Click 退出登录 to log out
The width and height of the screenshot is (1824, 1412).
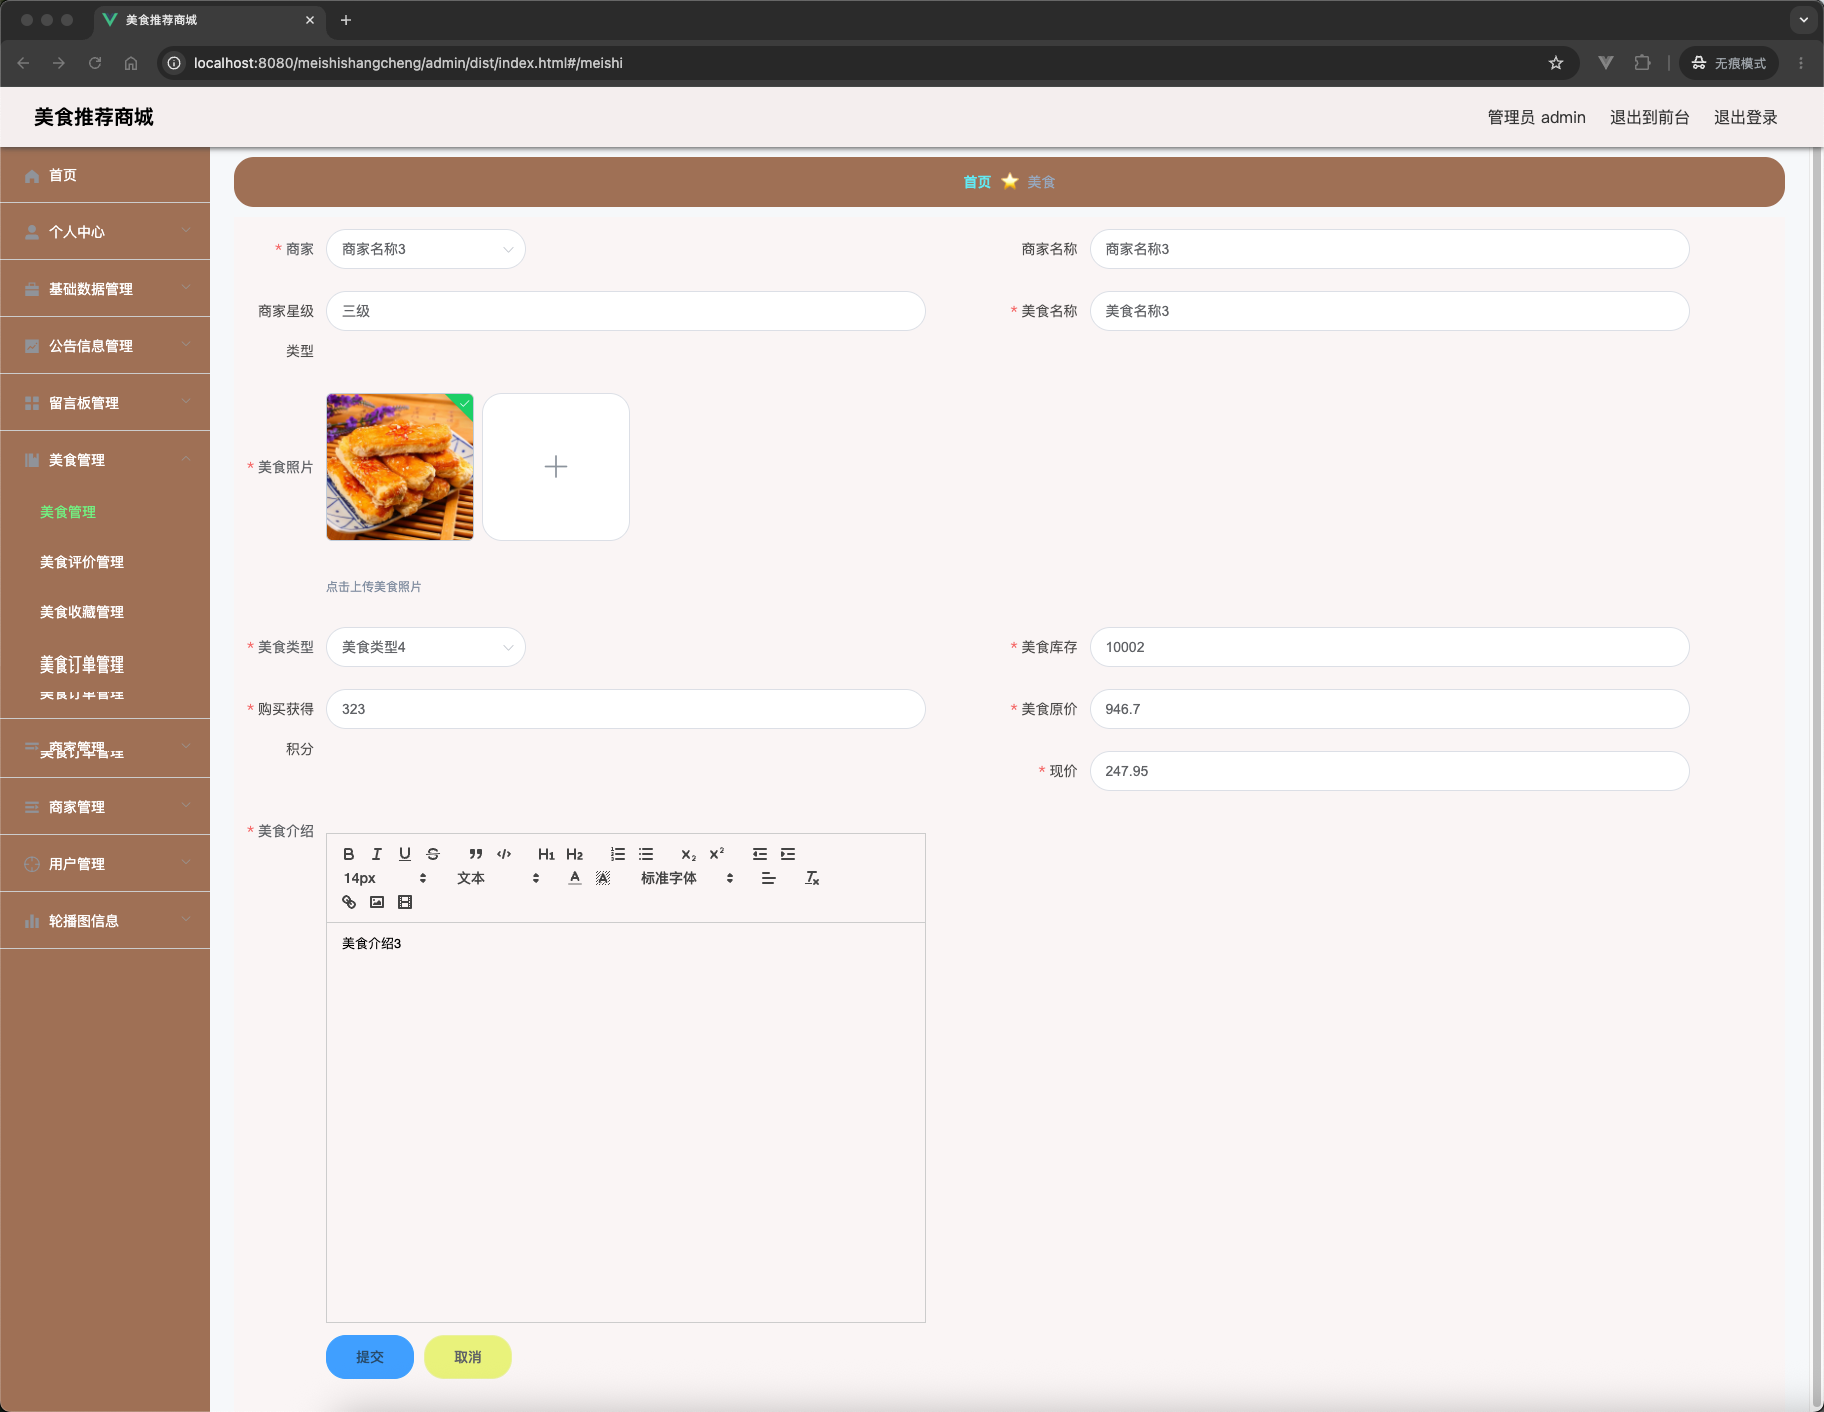[1745, 117]
